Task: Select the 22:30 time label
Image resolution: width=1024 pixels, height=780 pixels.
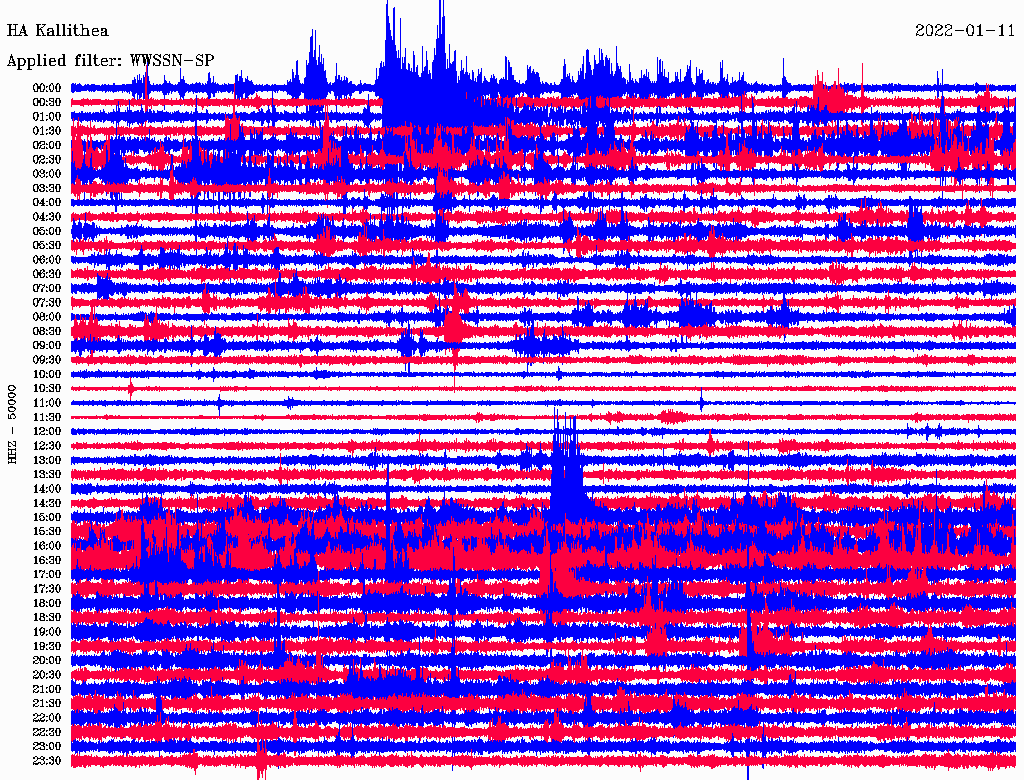Action: point(47,732)
